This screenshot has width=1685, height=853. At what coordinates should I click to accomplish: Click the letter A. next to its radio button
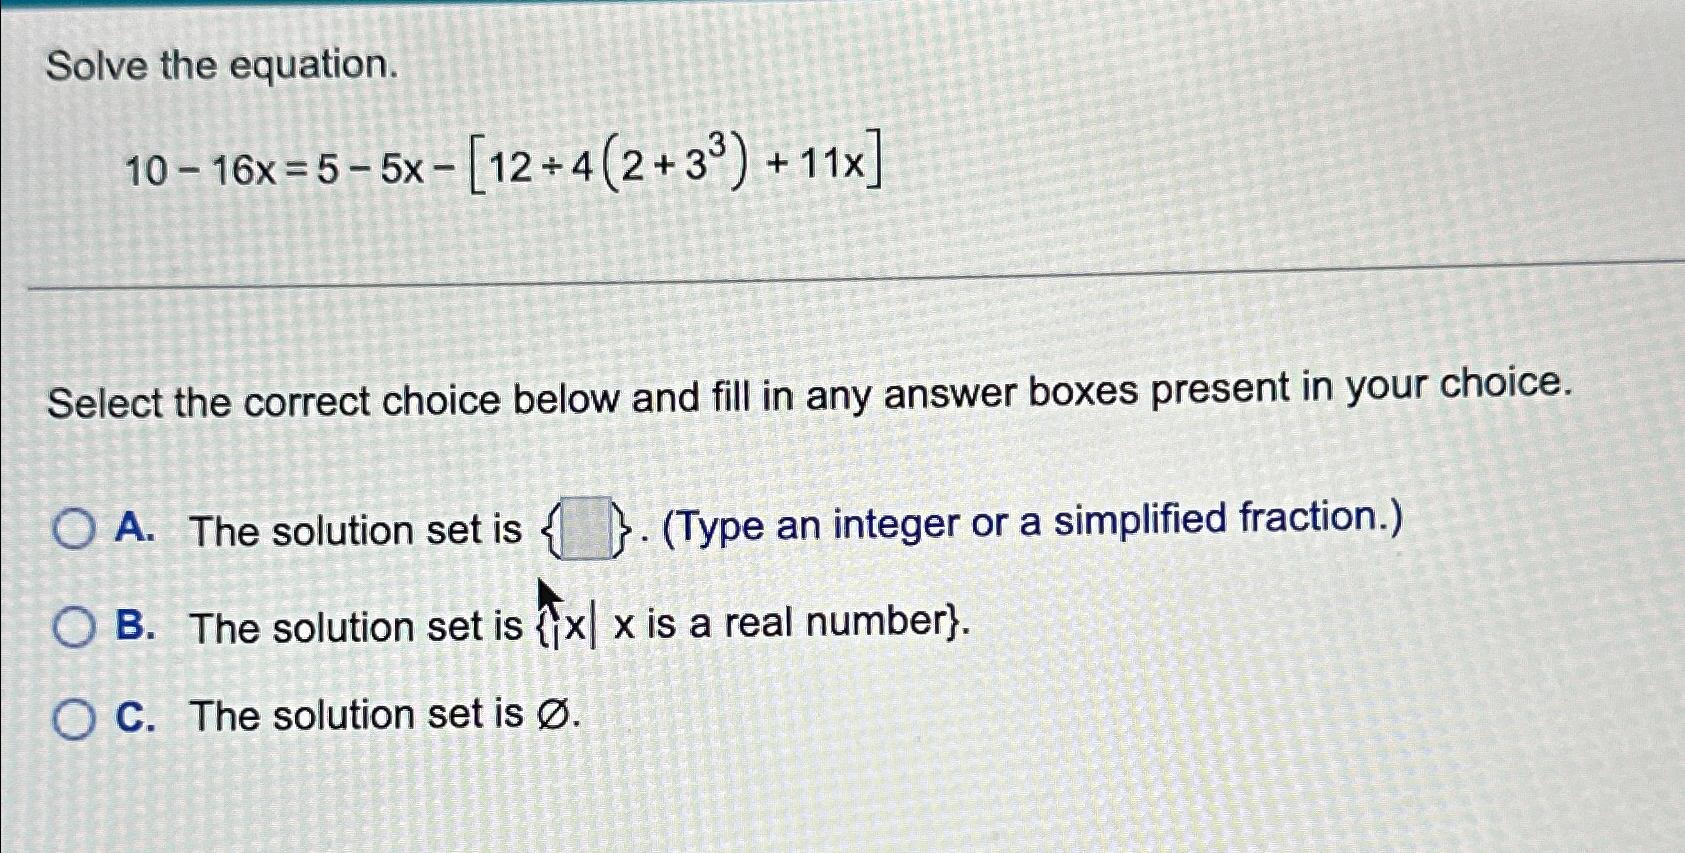(x=136, y=530)
